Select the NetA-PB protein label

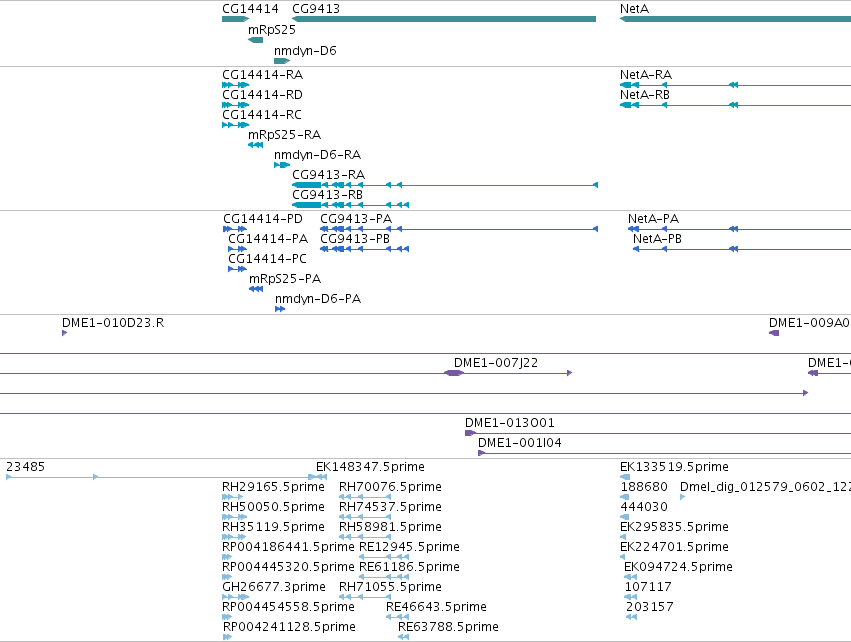pyautogui.click(x=657, y=239)
